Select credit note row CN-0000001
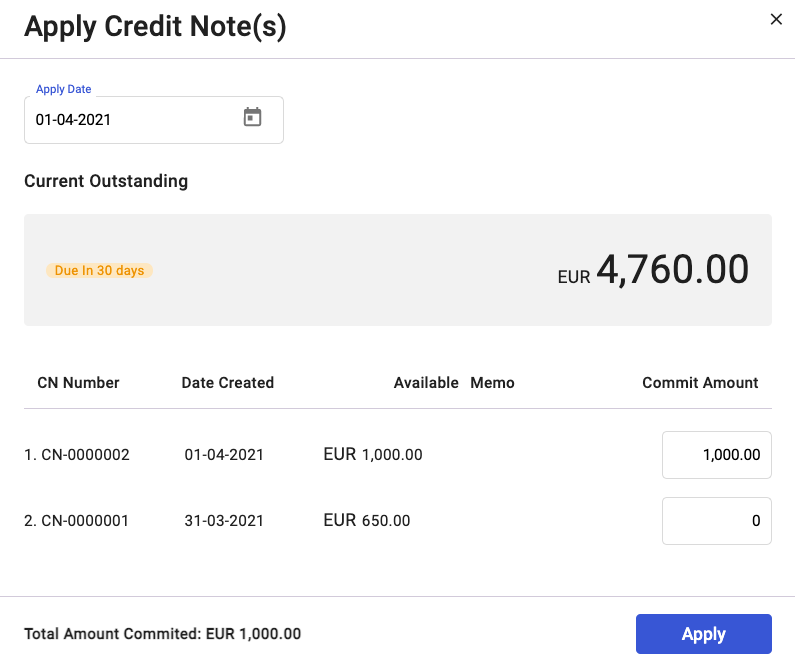The width and height of the screenshot is (795, 660). (398, 521)
